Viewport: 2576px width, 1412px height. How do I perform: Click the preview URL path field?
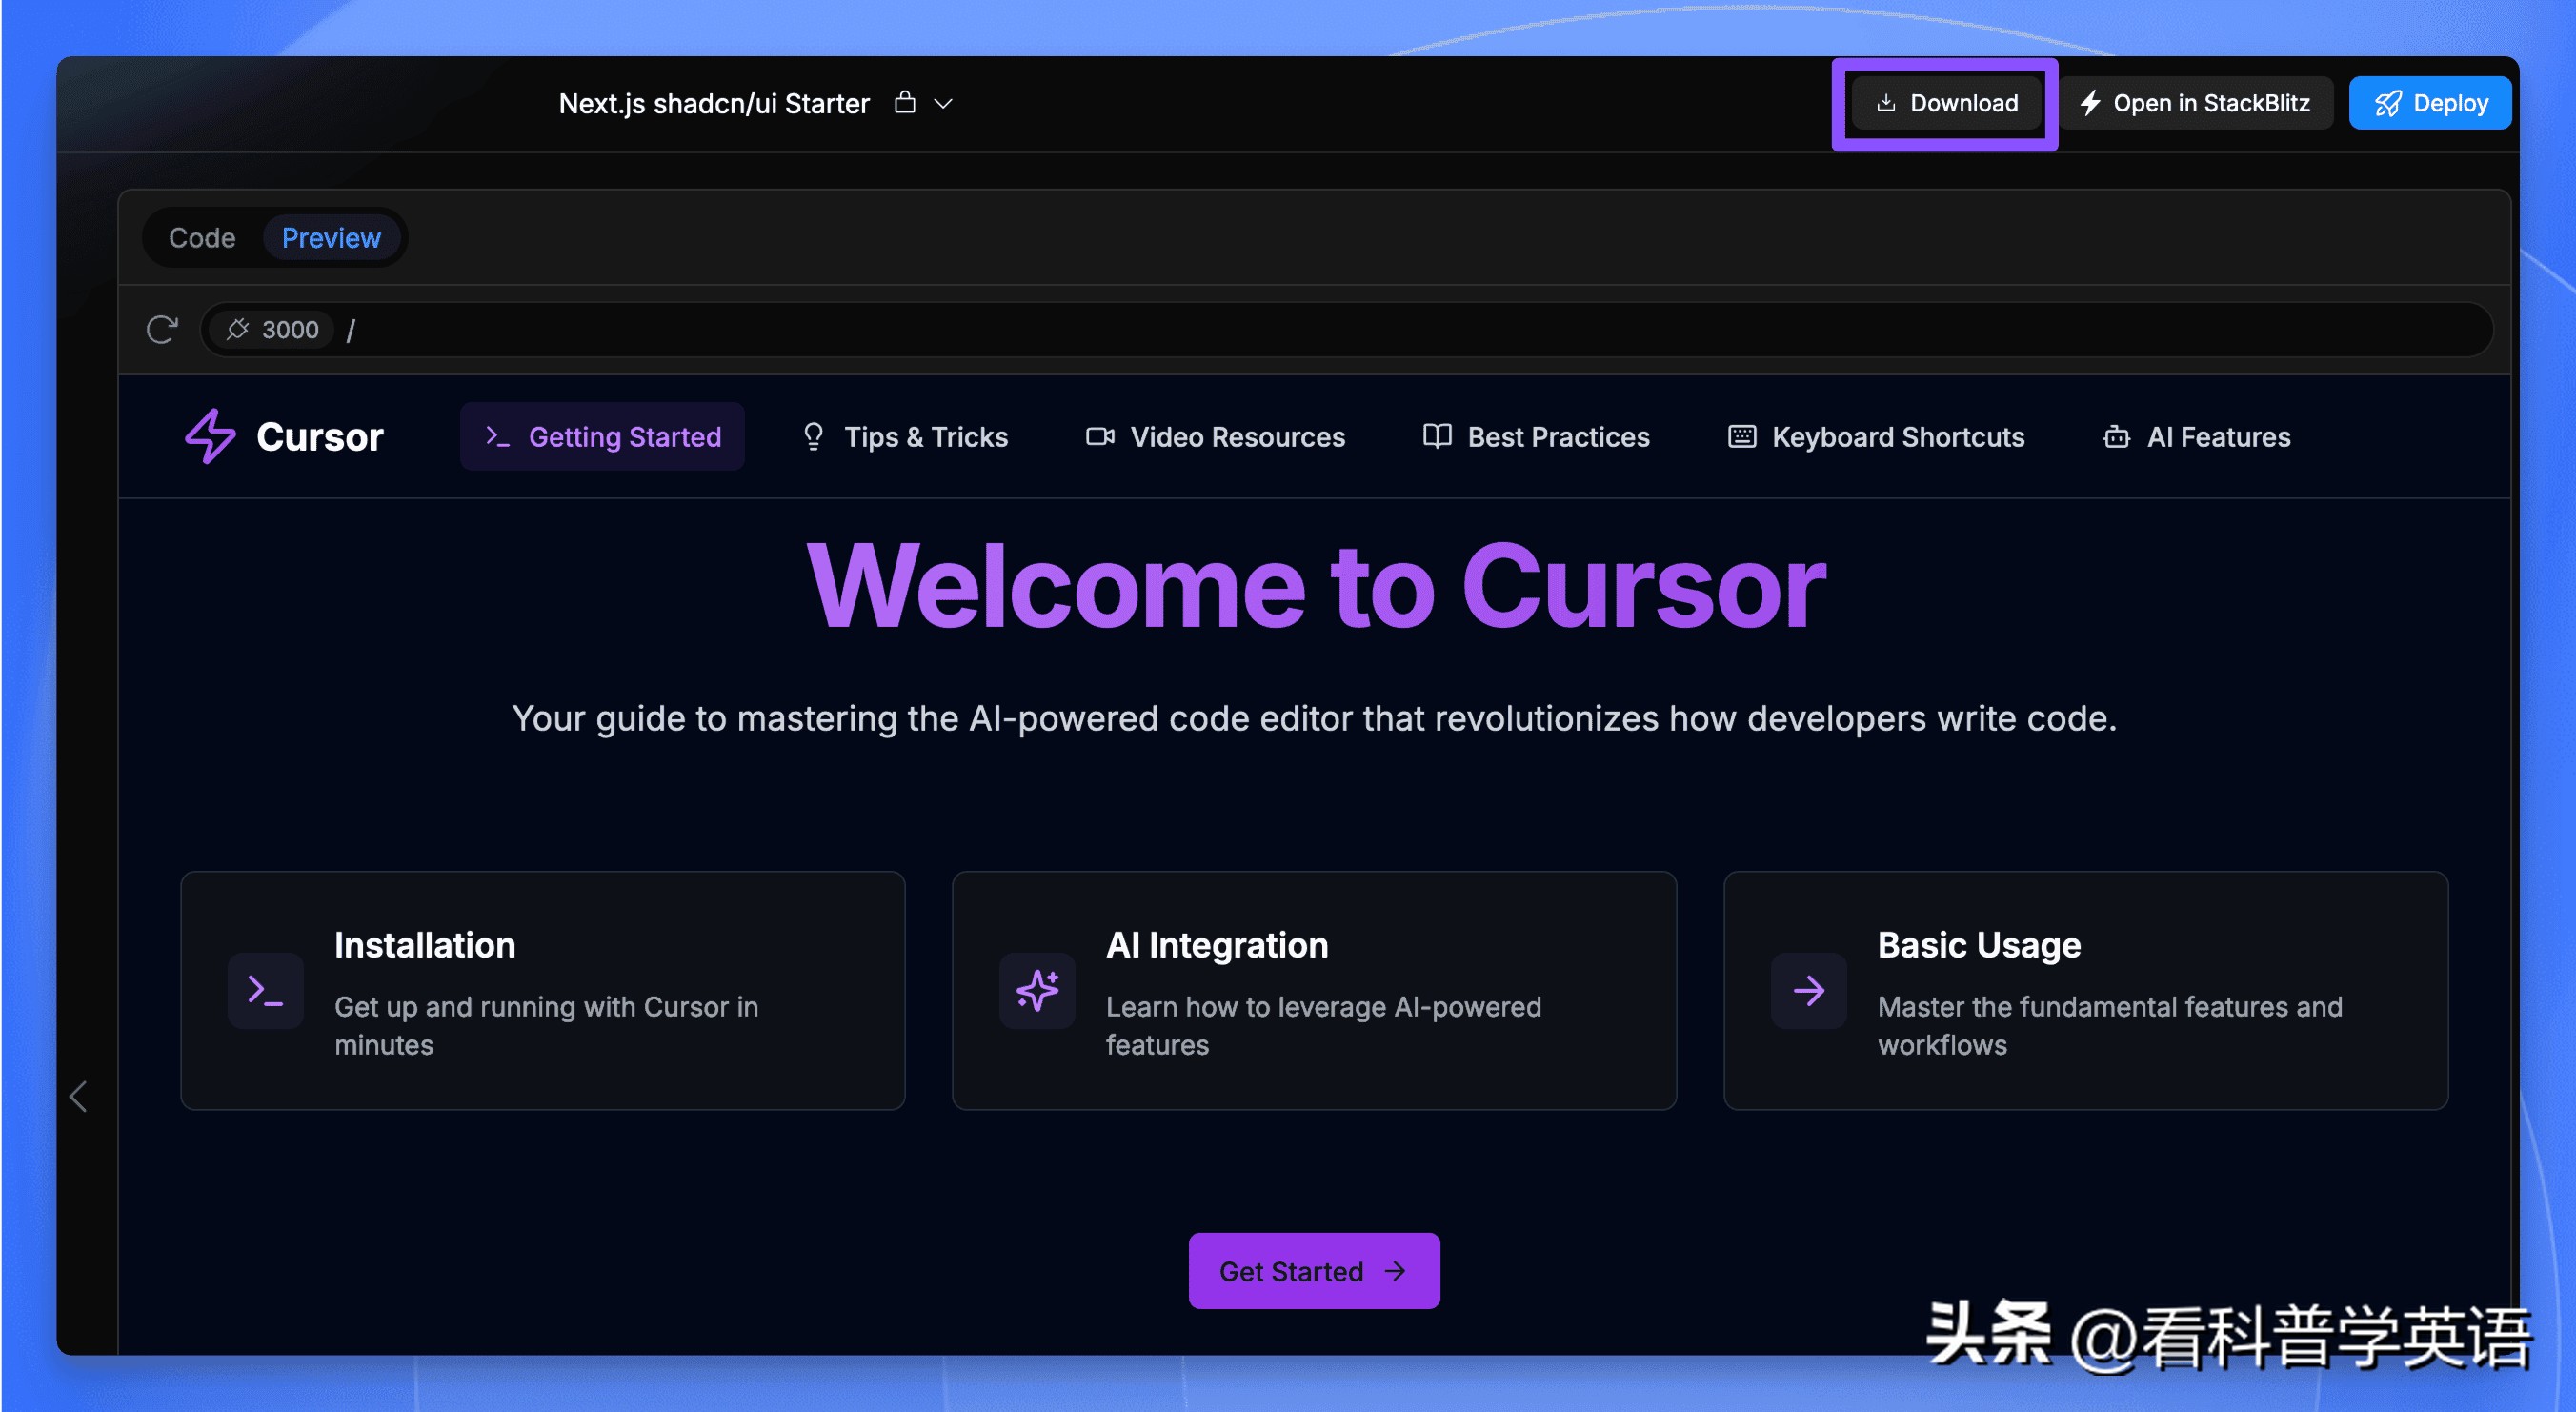click(x=1400, y=329)
